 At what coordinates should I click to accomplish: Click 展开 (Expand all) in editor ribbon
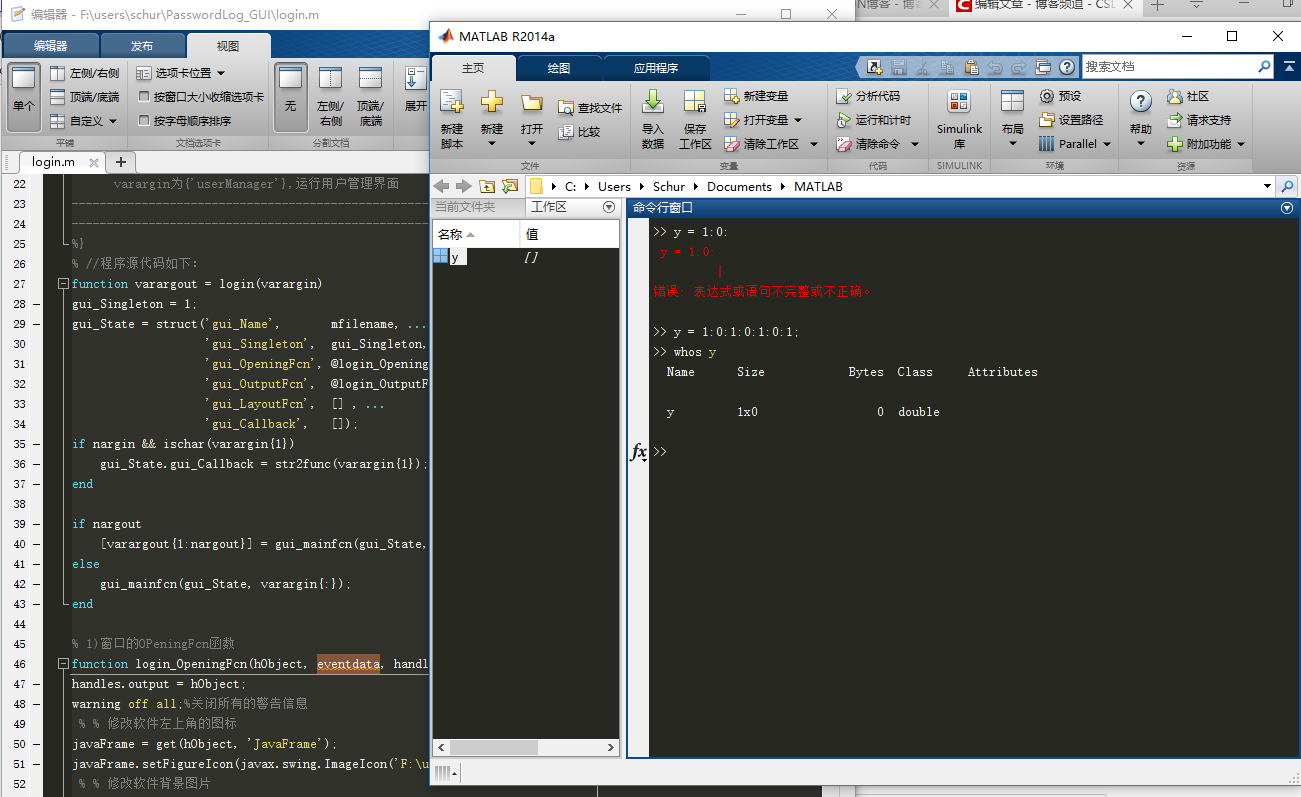[x=415, y=90]
